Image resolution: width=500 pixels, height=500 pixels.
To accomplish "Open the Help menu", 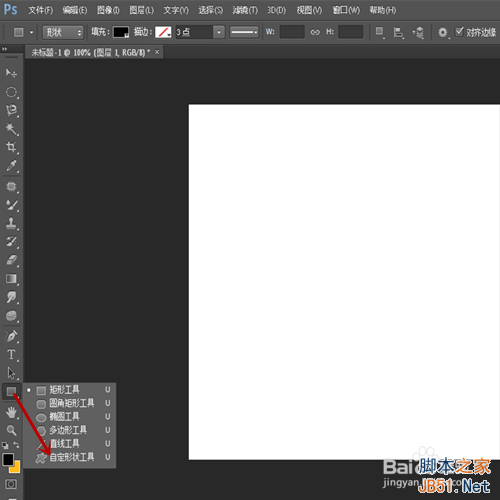I will (x=383, y=10).
